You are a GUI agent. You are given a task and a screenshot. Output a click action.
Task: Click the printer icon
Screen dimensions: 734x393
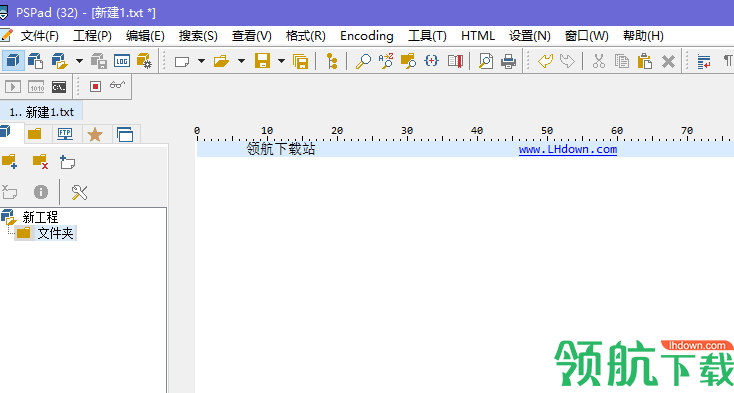[x=508, y=61]
